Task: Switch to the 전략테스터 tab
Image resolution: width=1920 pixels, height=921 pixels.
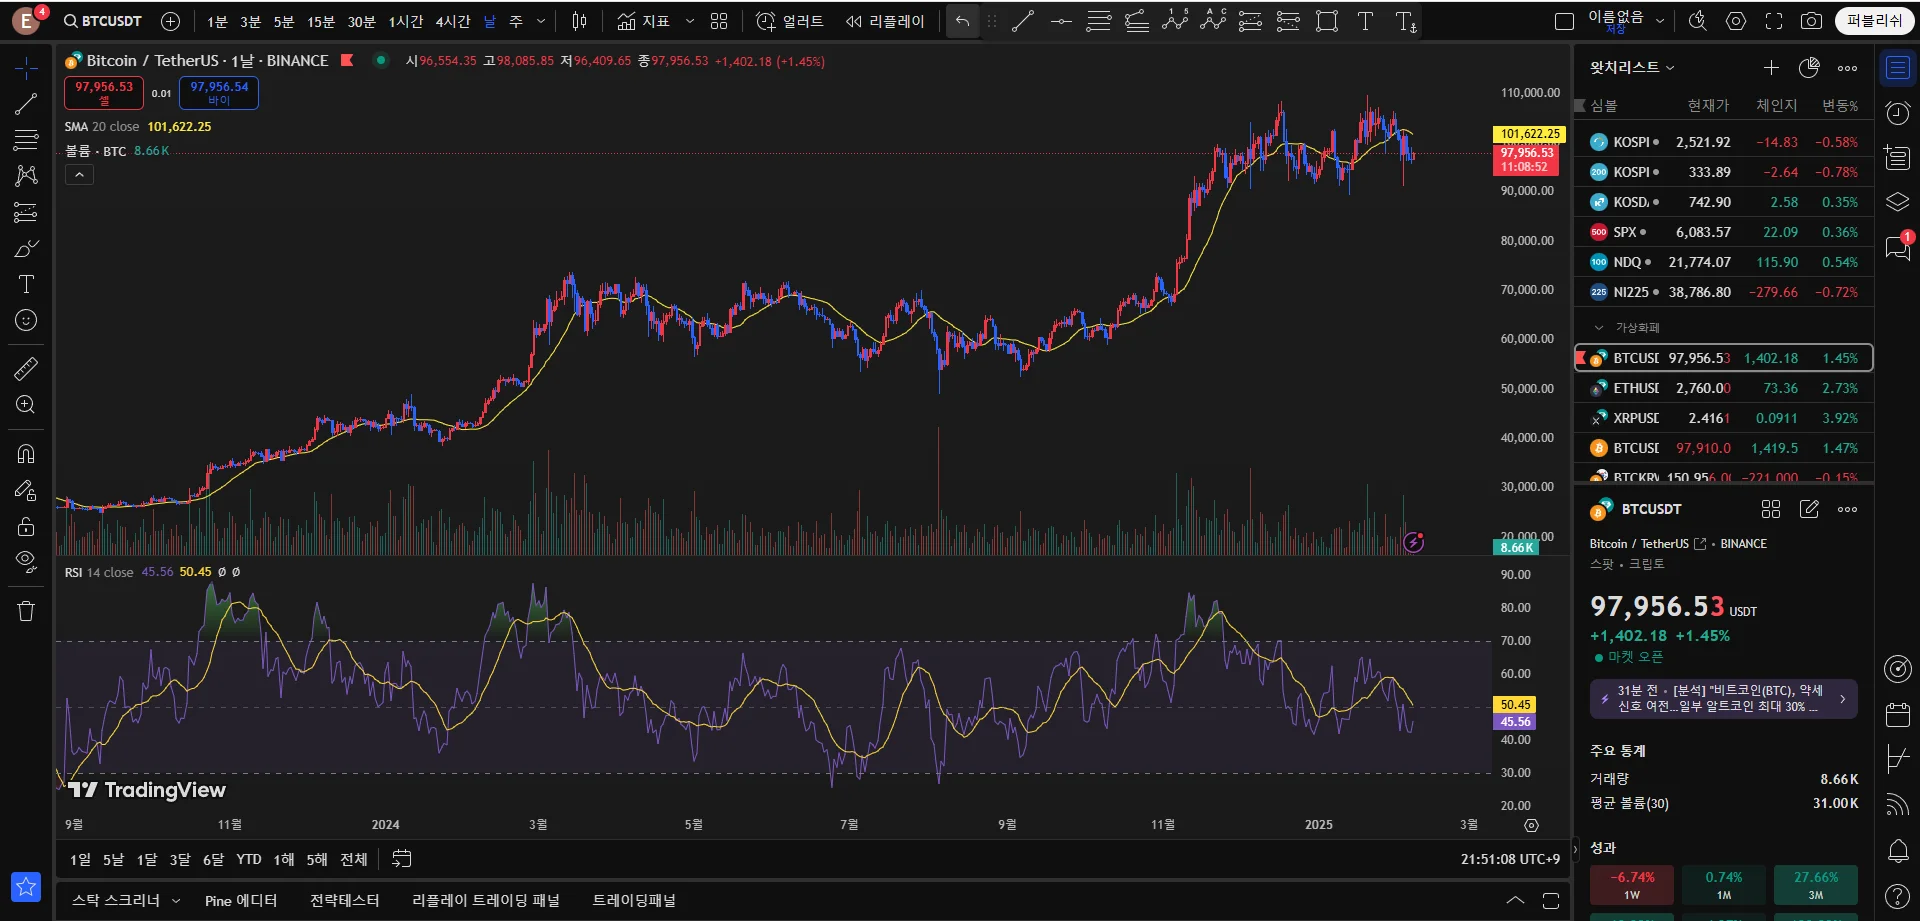Action: pos(344,900)
